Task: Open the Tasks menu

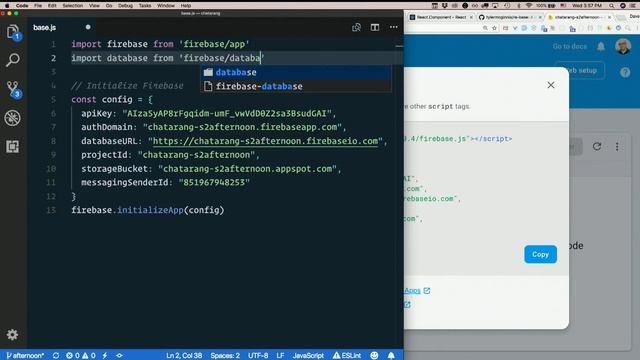Action: tap(145, 6)
